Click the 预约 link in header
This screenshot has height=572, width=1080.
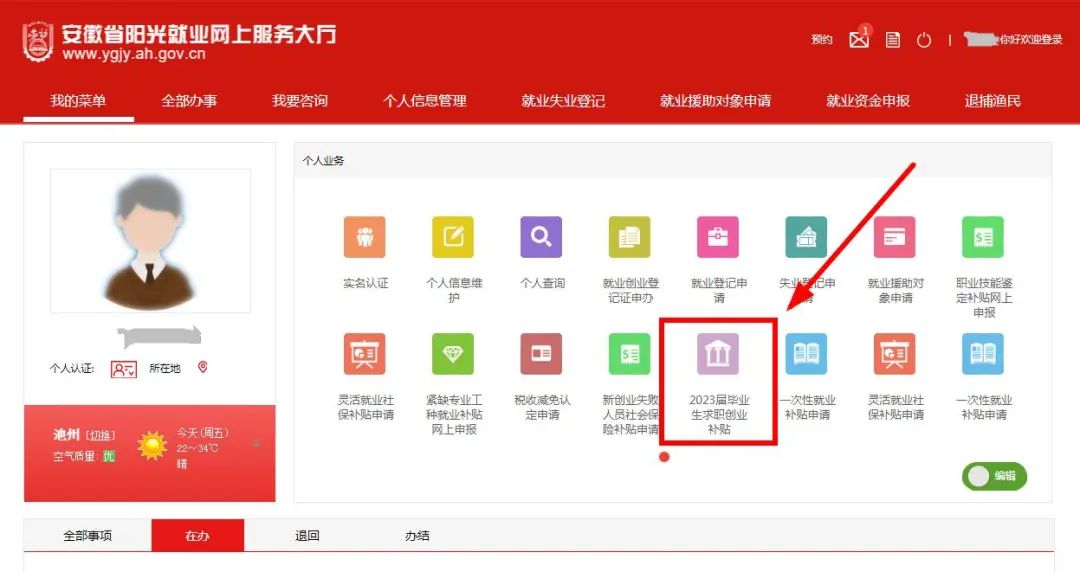coord(822,40)
